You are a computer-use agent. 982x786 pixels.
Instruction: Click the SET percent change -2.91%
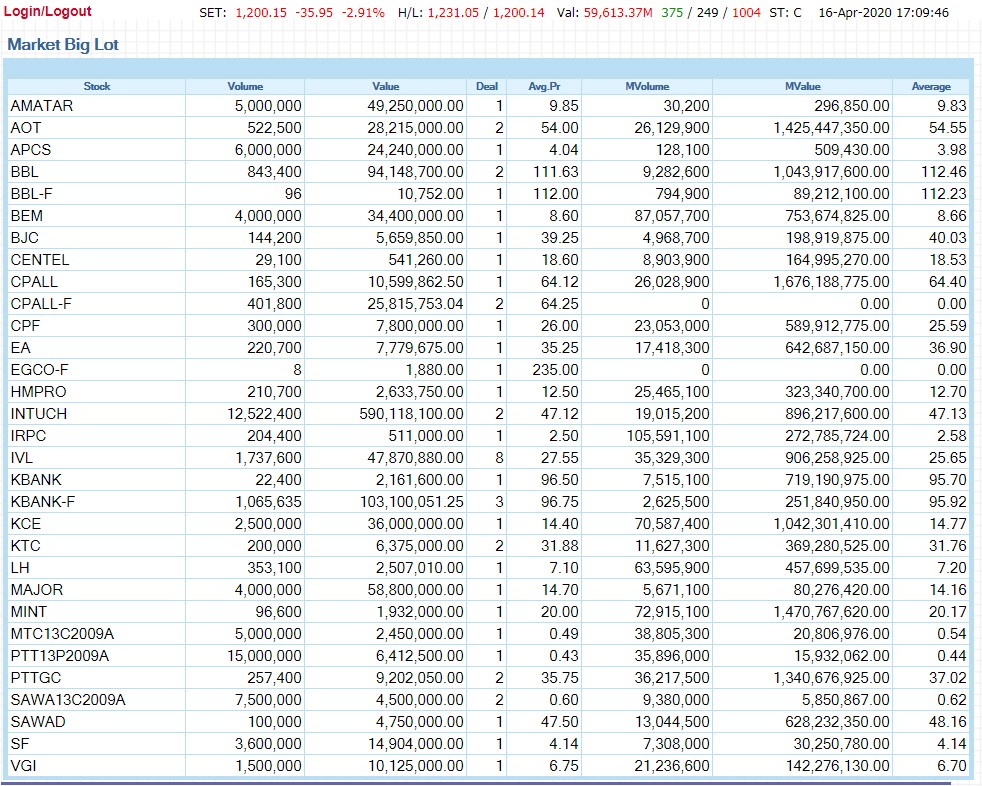coord(363,13)
